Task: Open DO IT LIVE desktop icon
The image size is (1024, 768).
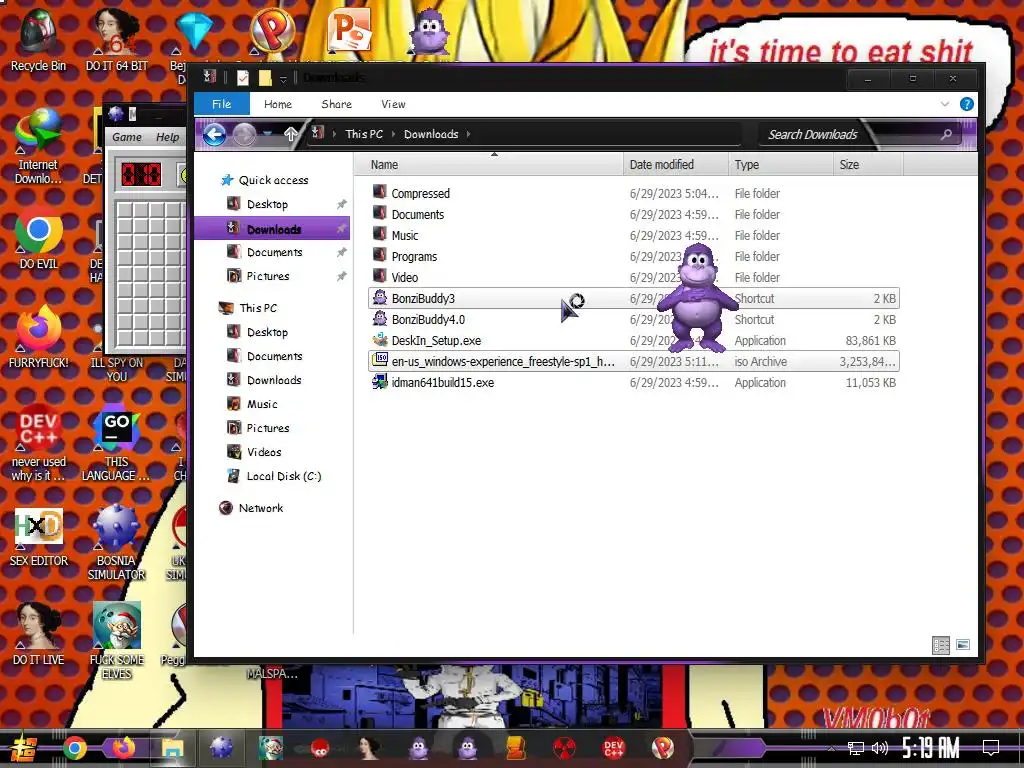Action: [x=39, y=626]
